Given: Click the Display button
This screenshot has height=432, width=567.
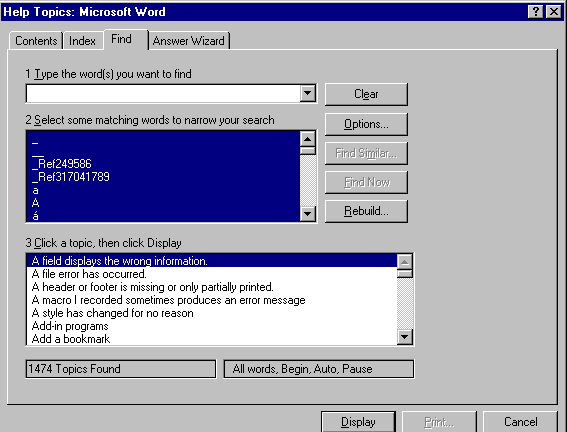Looking at the screenshot, I should pyautogui.click(x=358, y=422).
